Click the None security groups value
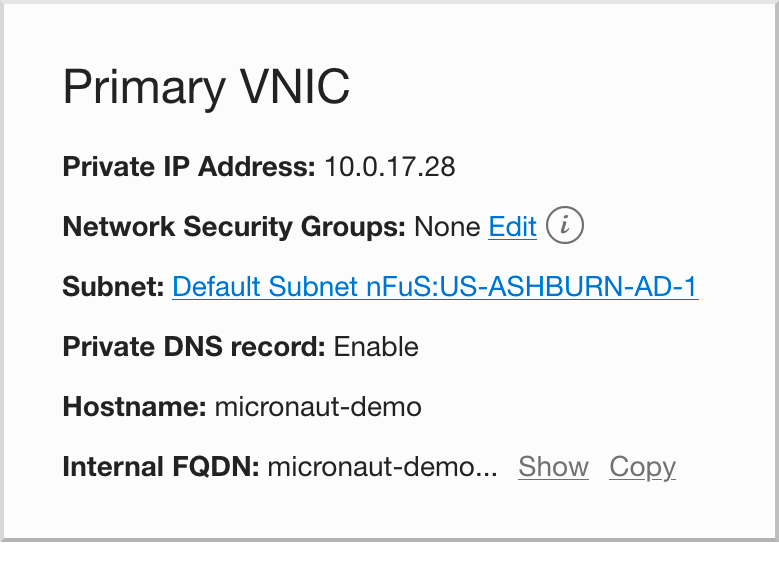779x572 pixels. tap(447, 227)
